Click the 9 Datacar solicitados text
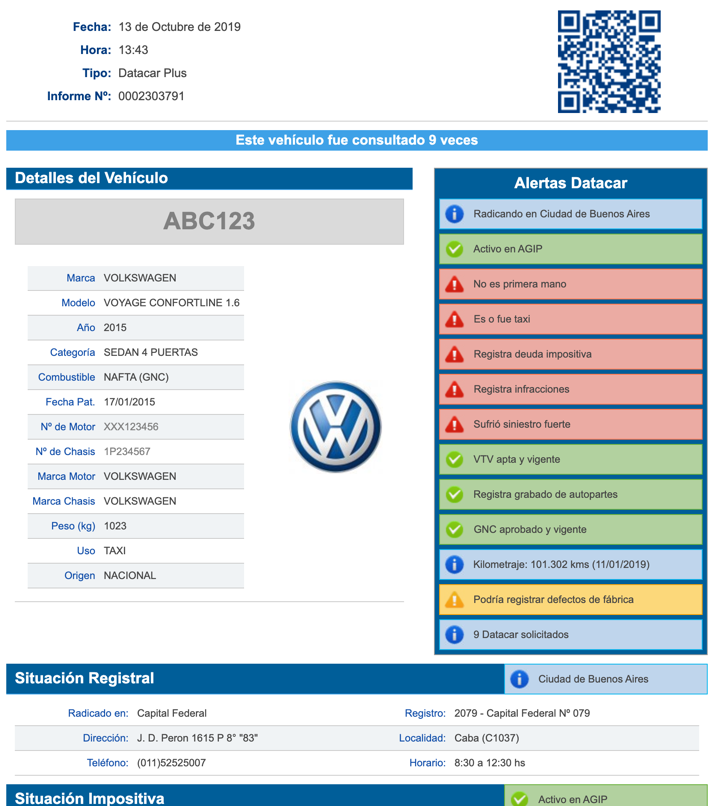 [521, 635]
